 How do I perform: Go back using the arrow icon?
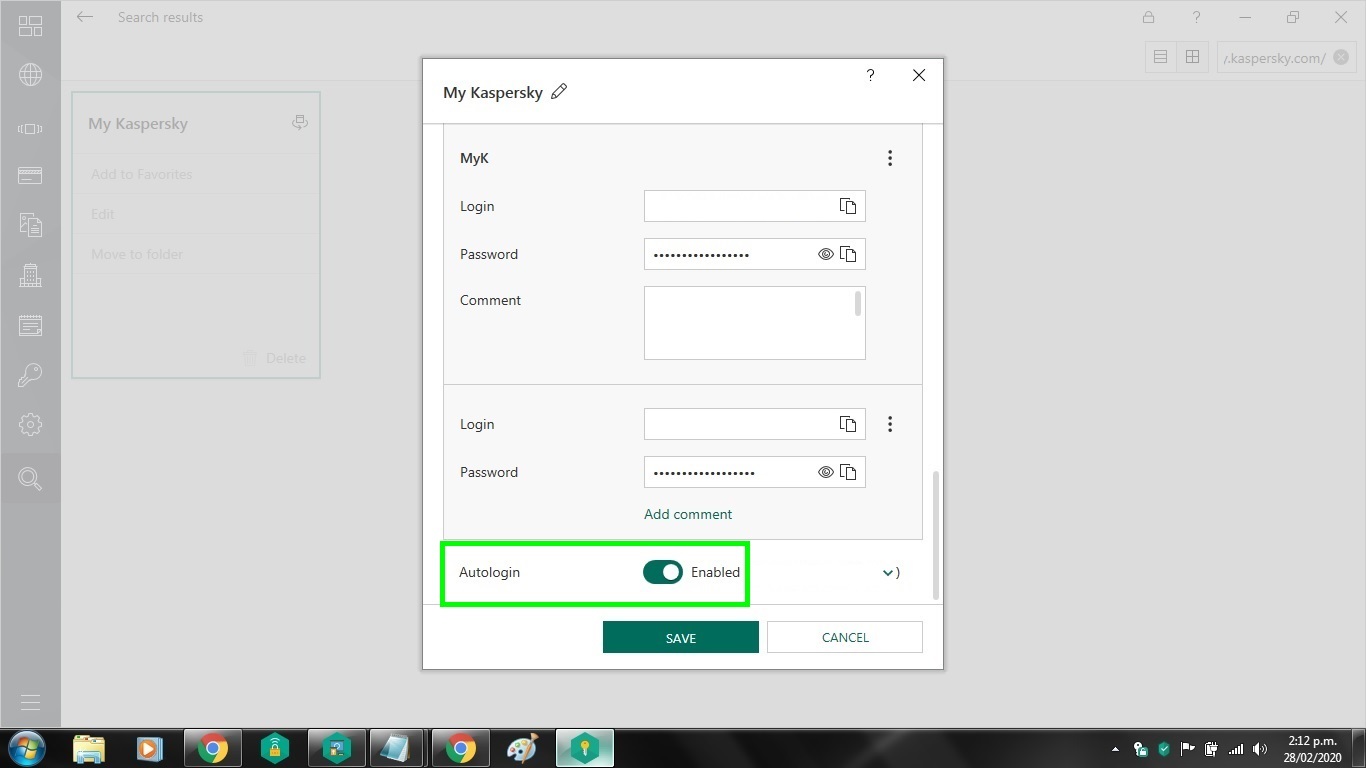pyautogui.click(x=85, y=17)
